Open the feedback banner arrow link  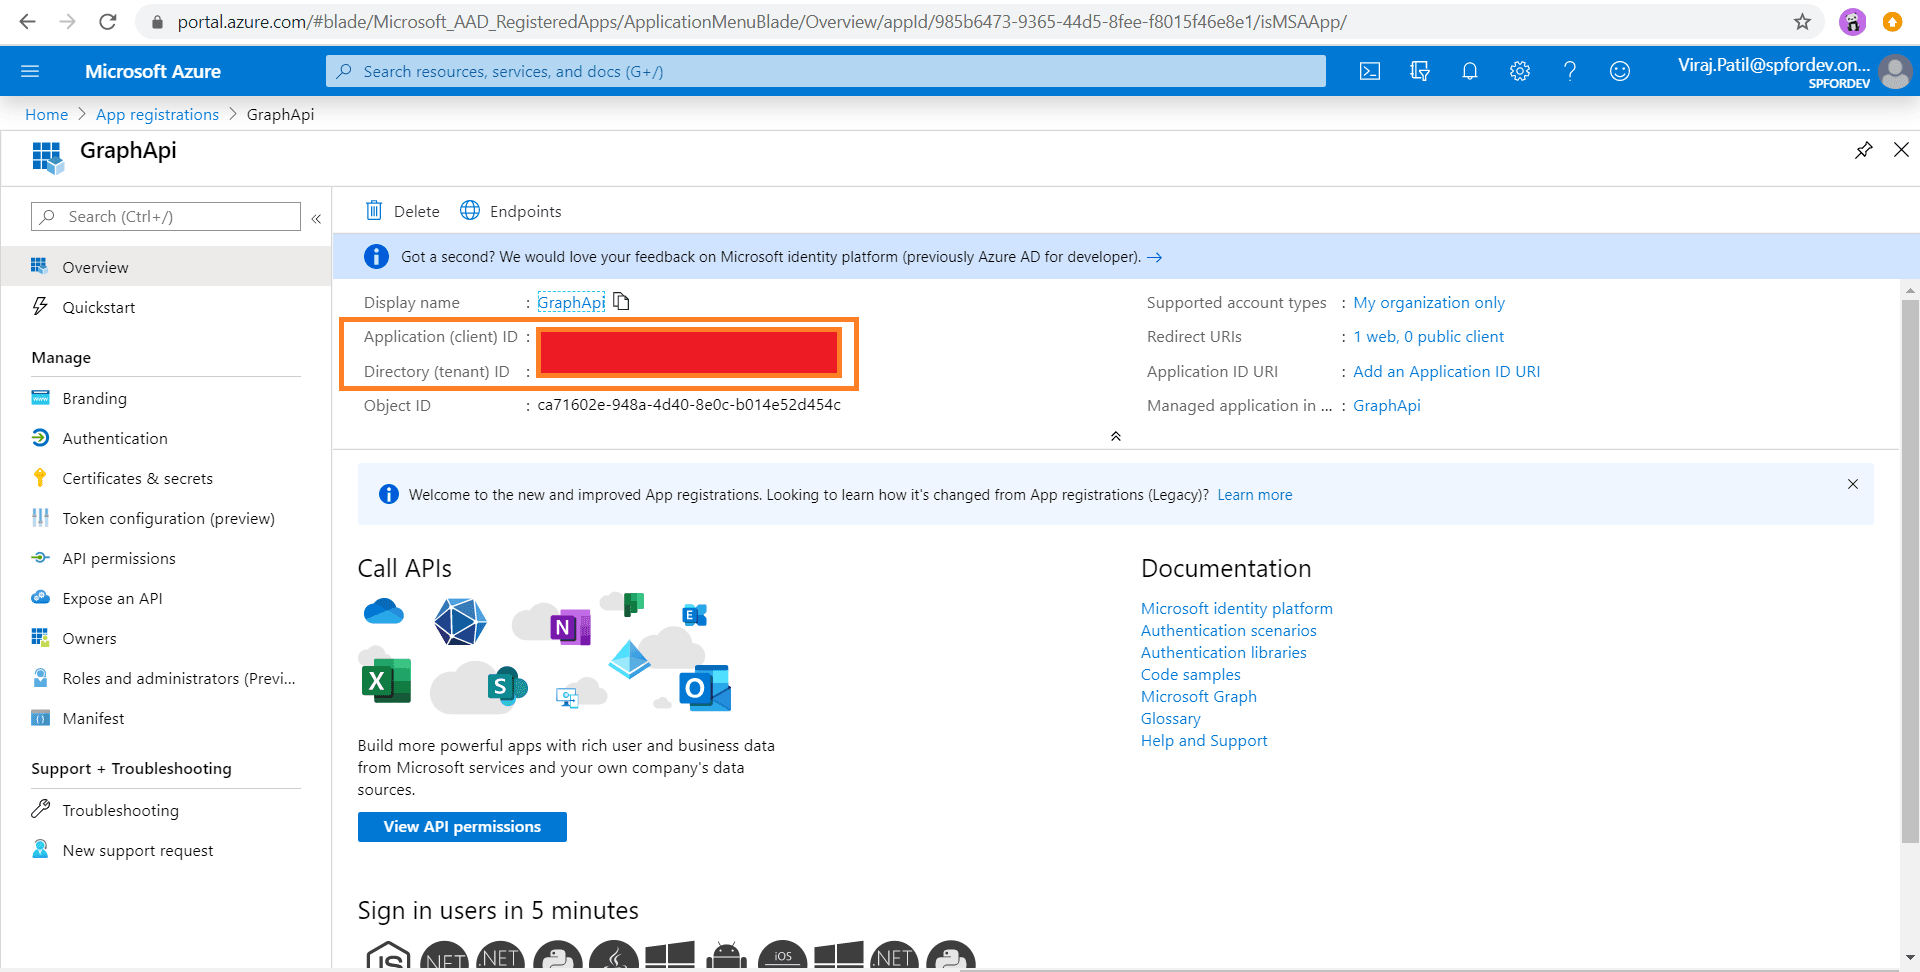1154,257
